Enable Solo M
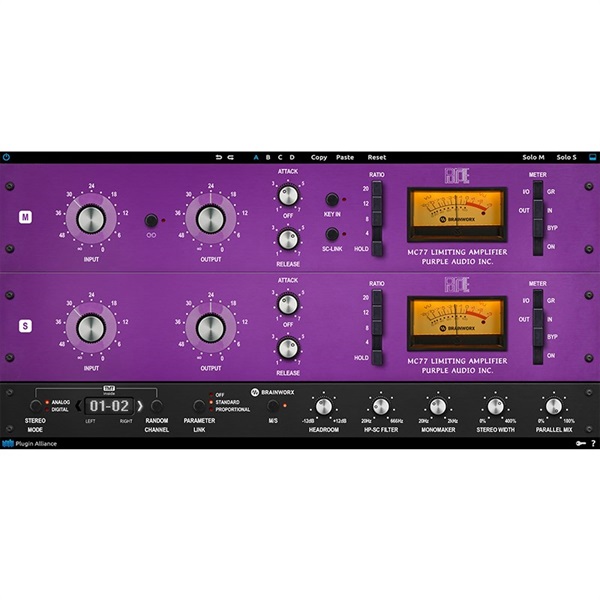This screenshot has width=600, height=600. click(x=533, y=157)
